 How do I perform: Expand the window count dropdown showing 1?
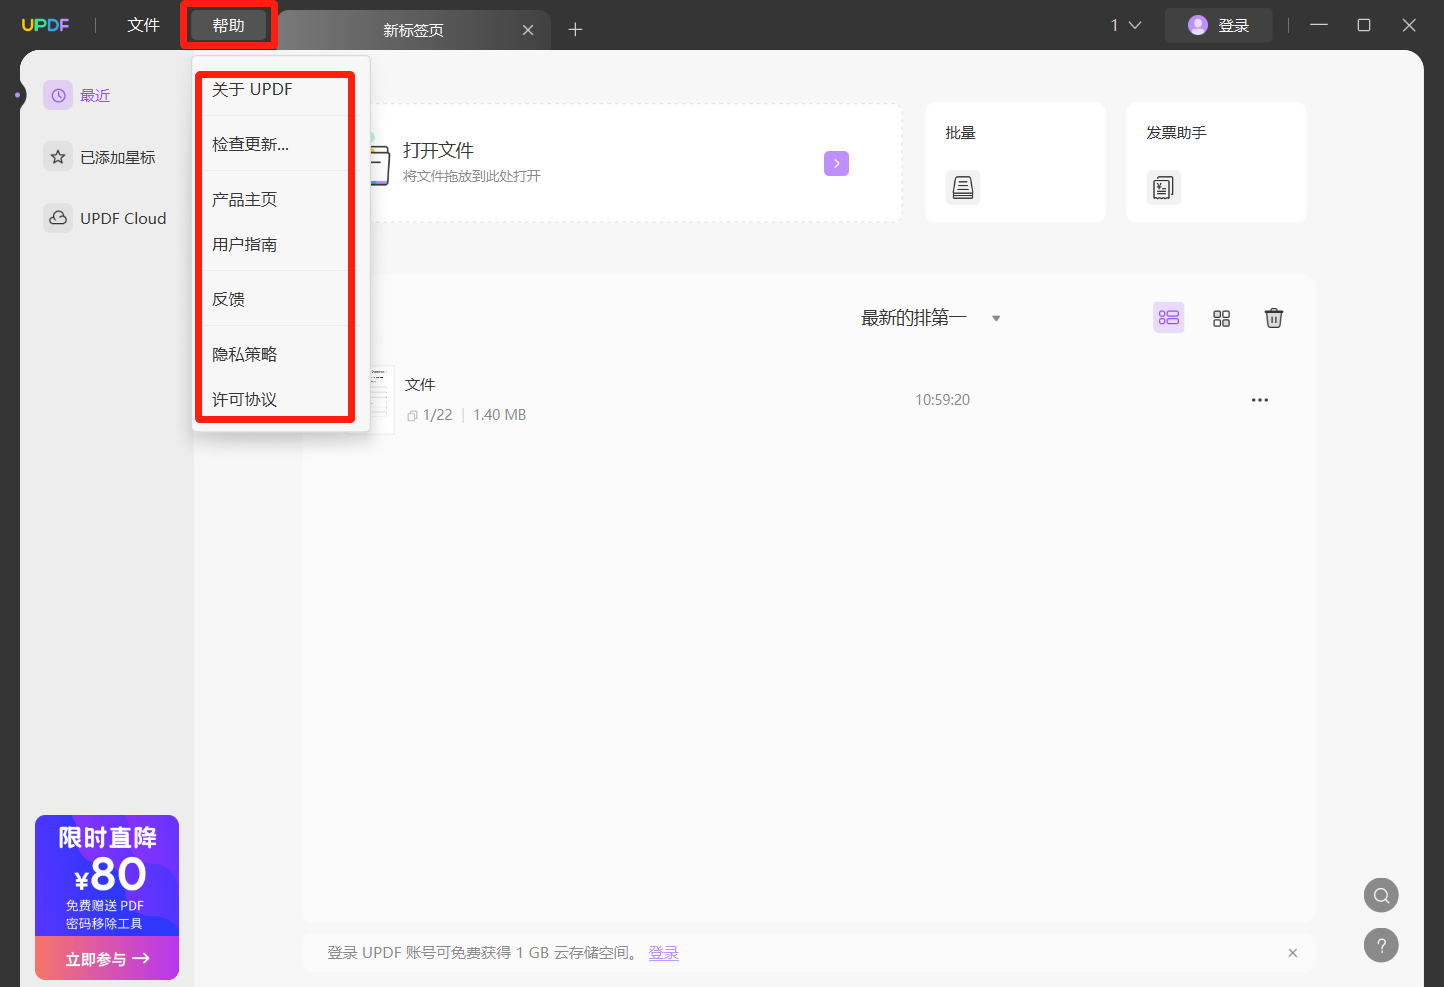(1126, 25)
